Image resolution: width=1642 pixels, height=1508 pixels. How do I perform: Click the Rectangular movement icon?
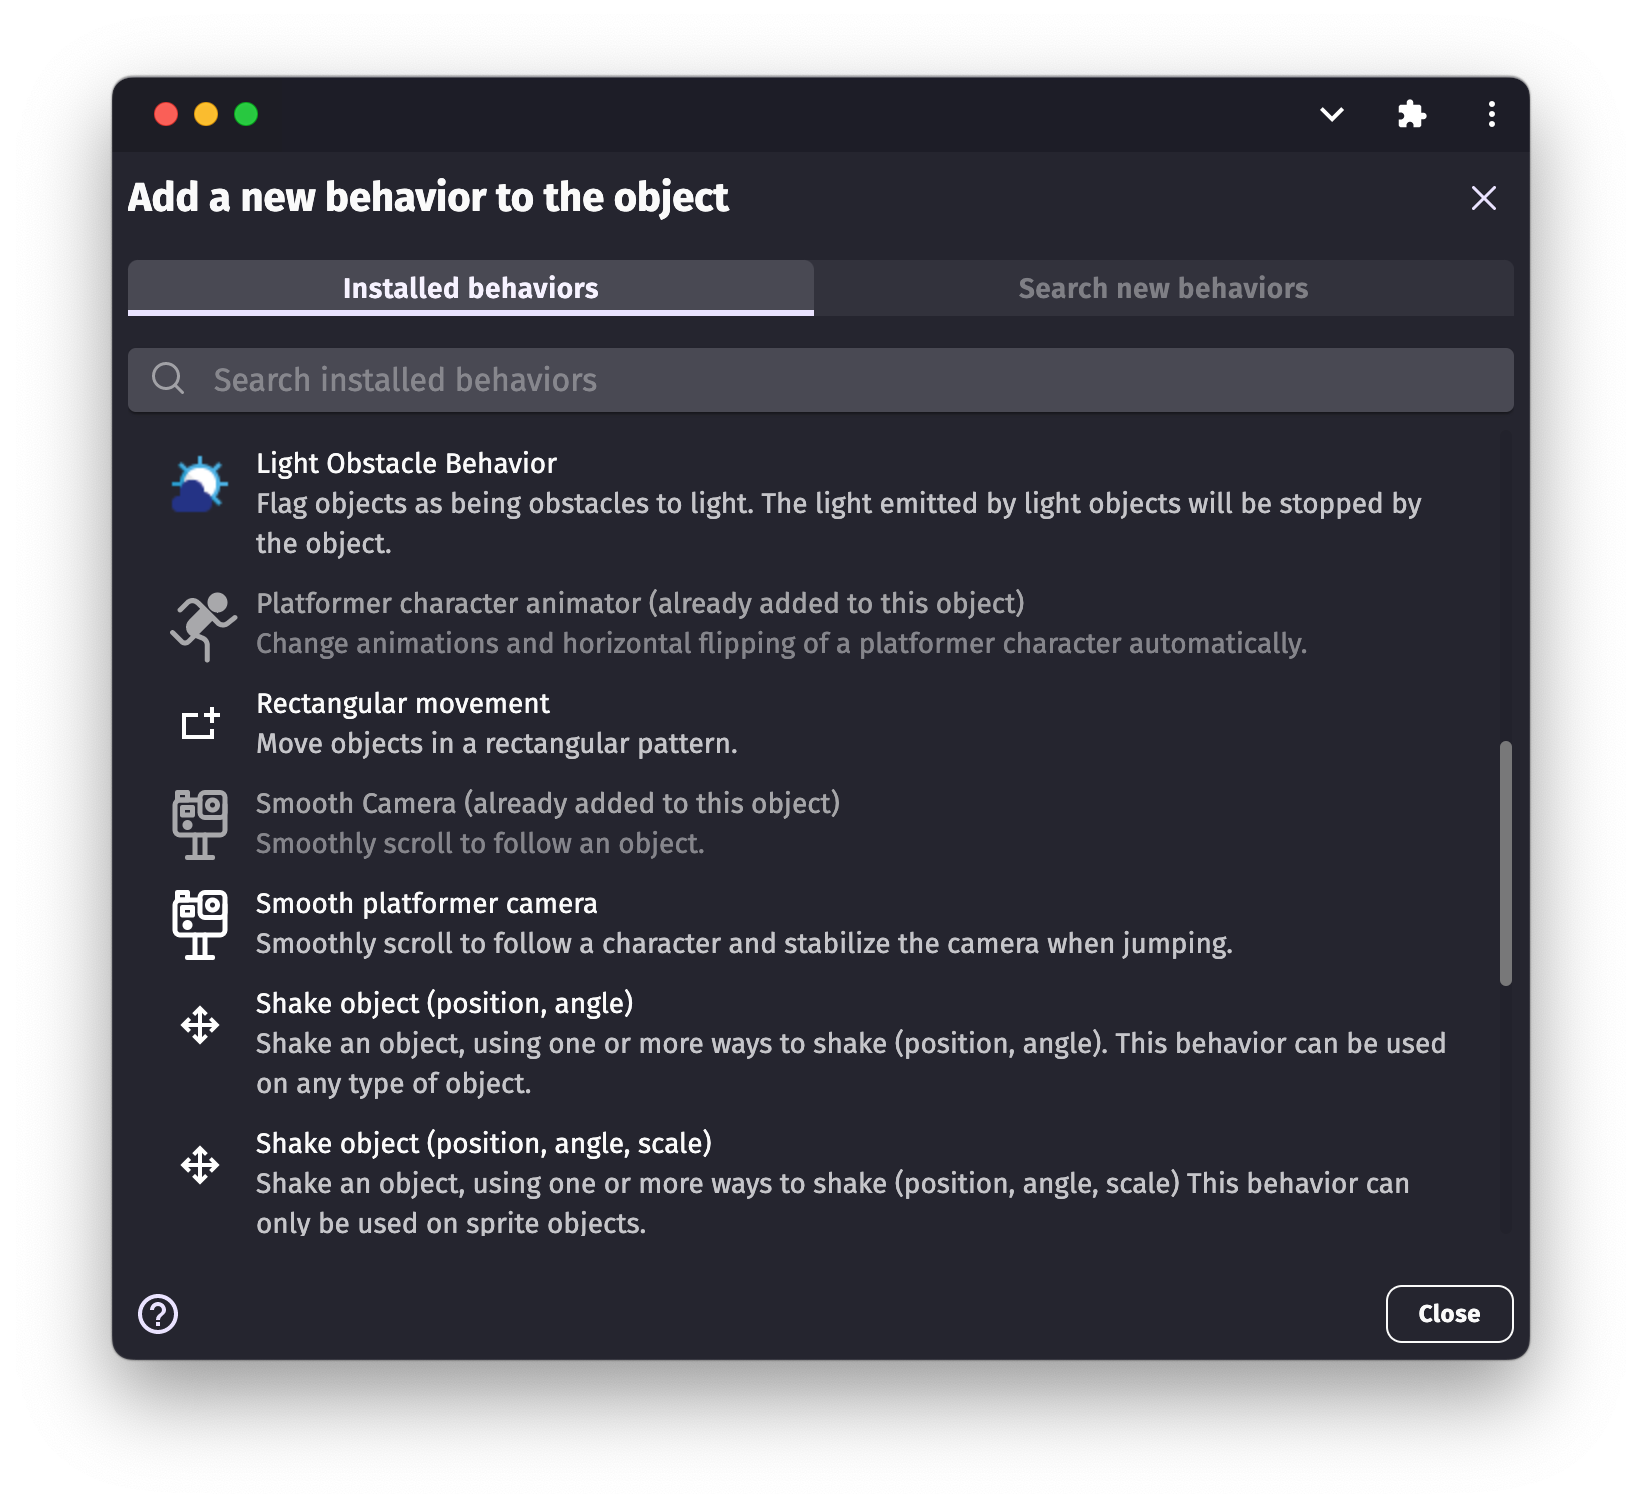(x=200, y=723)
